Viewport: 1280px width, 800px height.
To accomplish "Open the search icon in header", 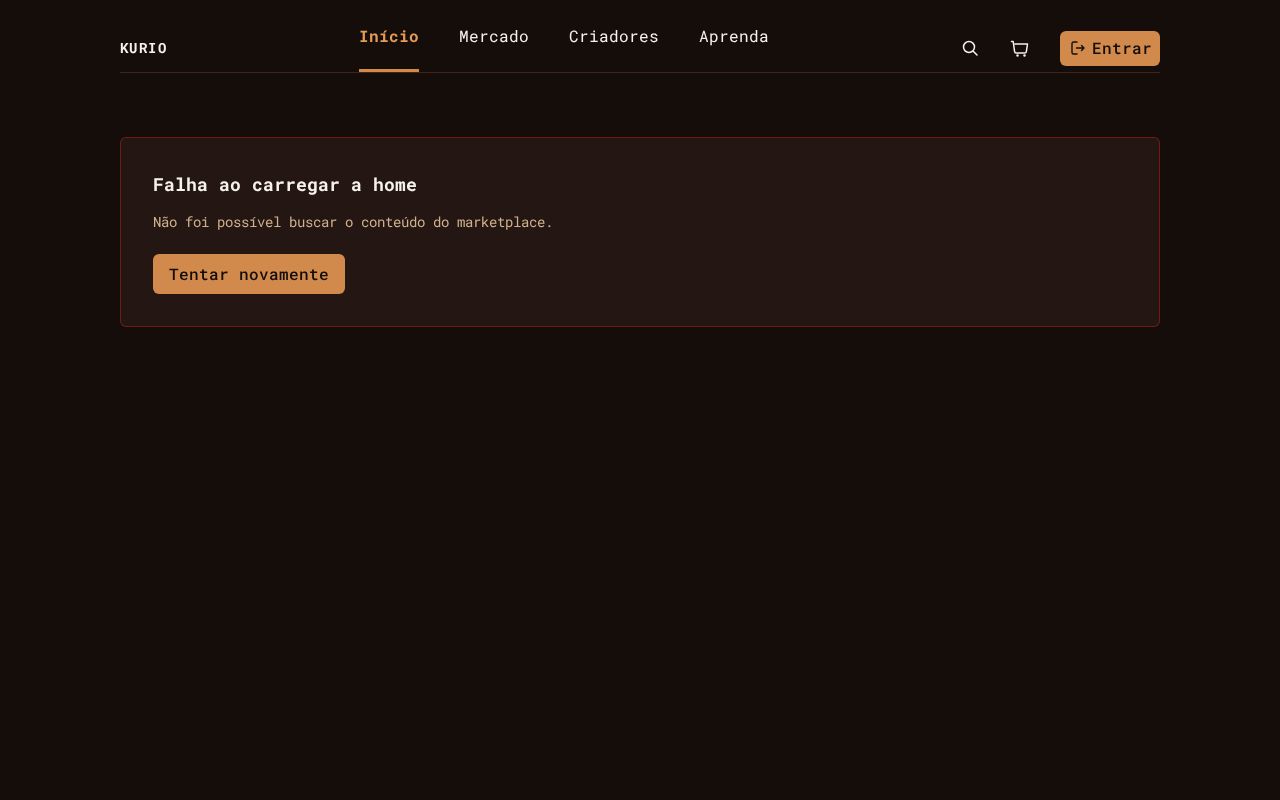I will (970, 48).
